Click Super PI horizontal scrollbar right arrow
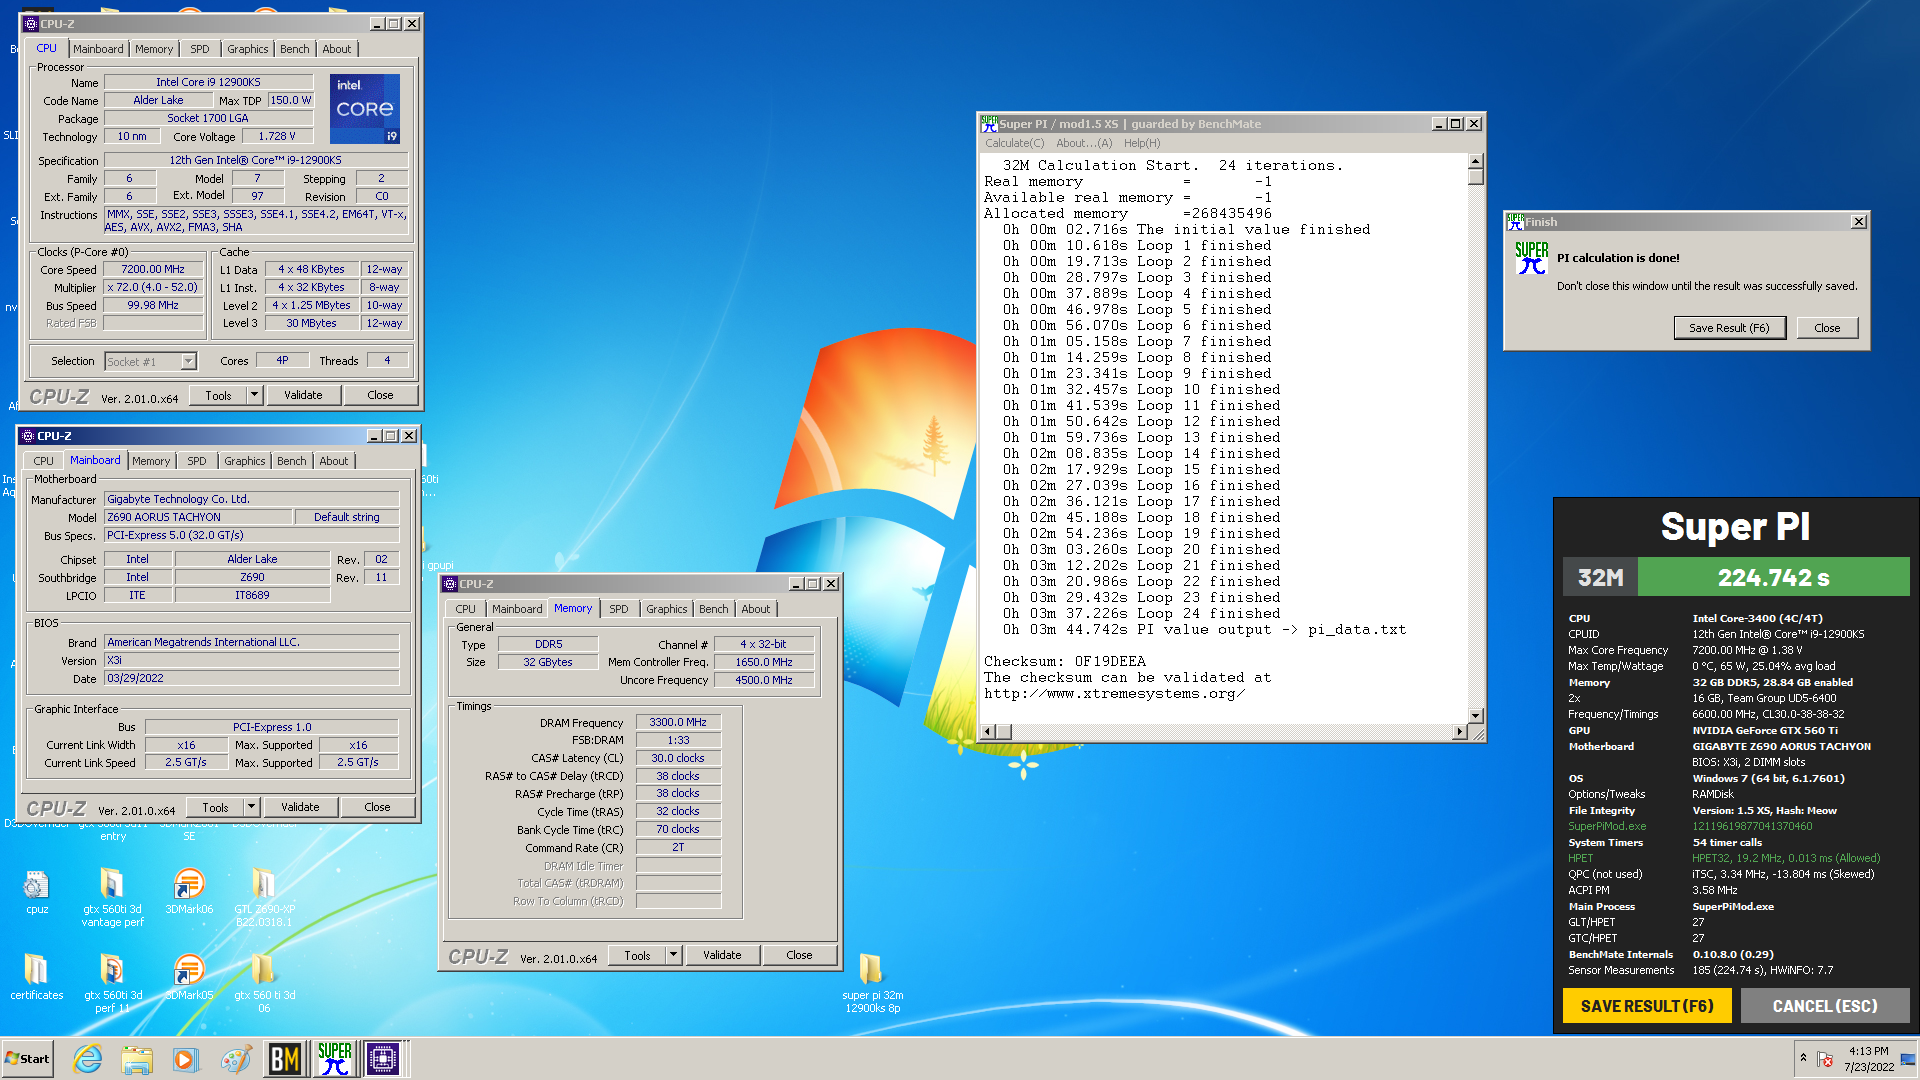 pyautogui.click(x=1460, y=732)
